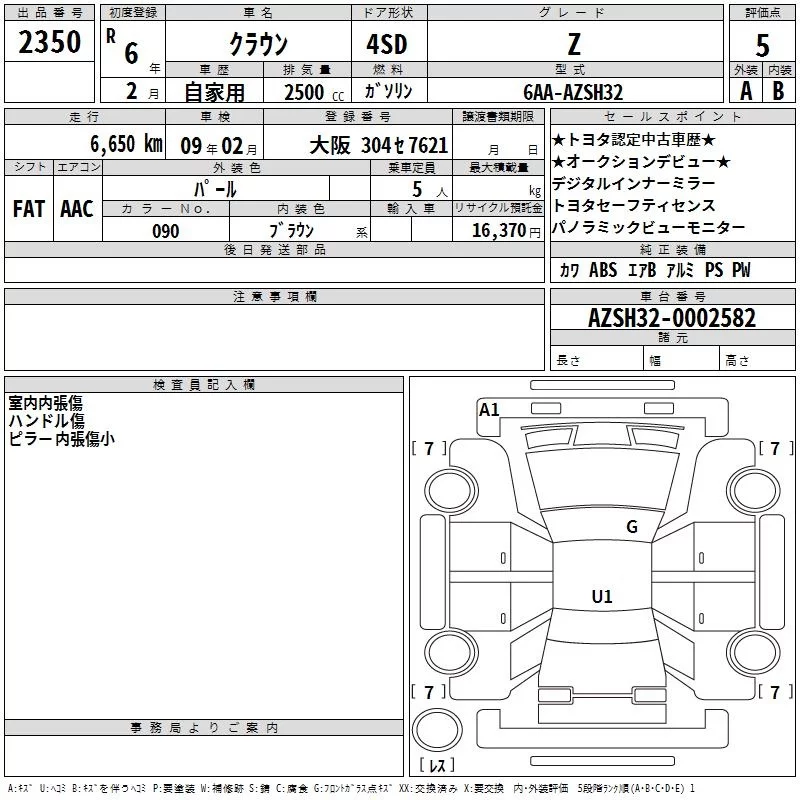Click interior grade B

click(778, 91)
